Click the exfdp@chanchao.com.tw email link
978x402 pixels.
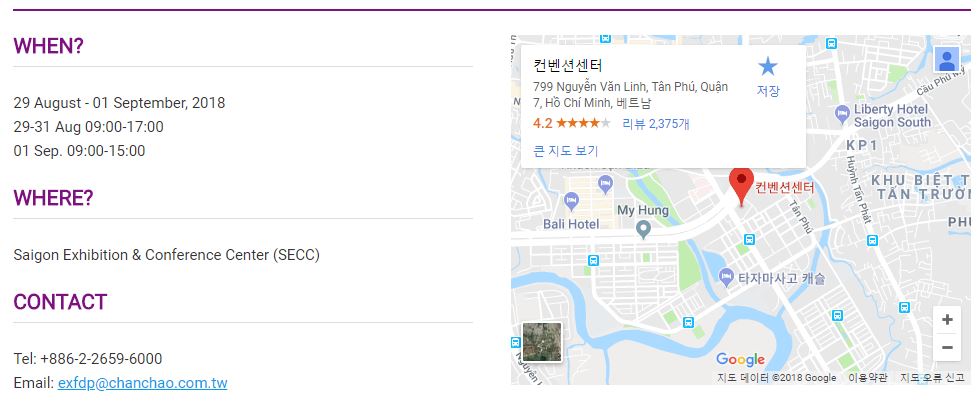click(x=142, y=383)
